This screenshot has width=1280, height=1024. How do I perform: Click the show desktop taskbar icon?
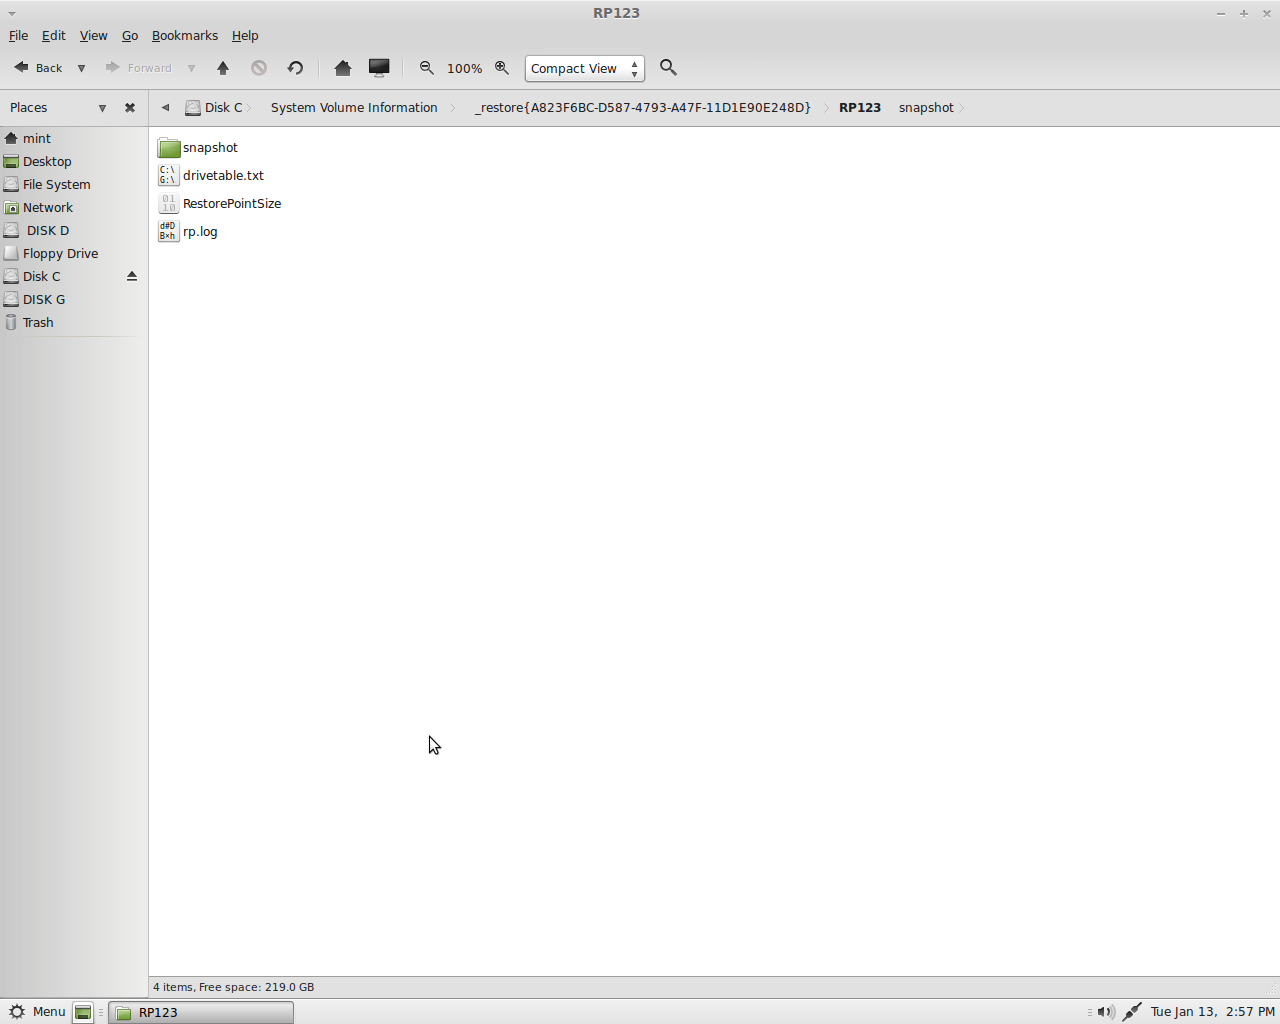coord(83,1012)
